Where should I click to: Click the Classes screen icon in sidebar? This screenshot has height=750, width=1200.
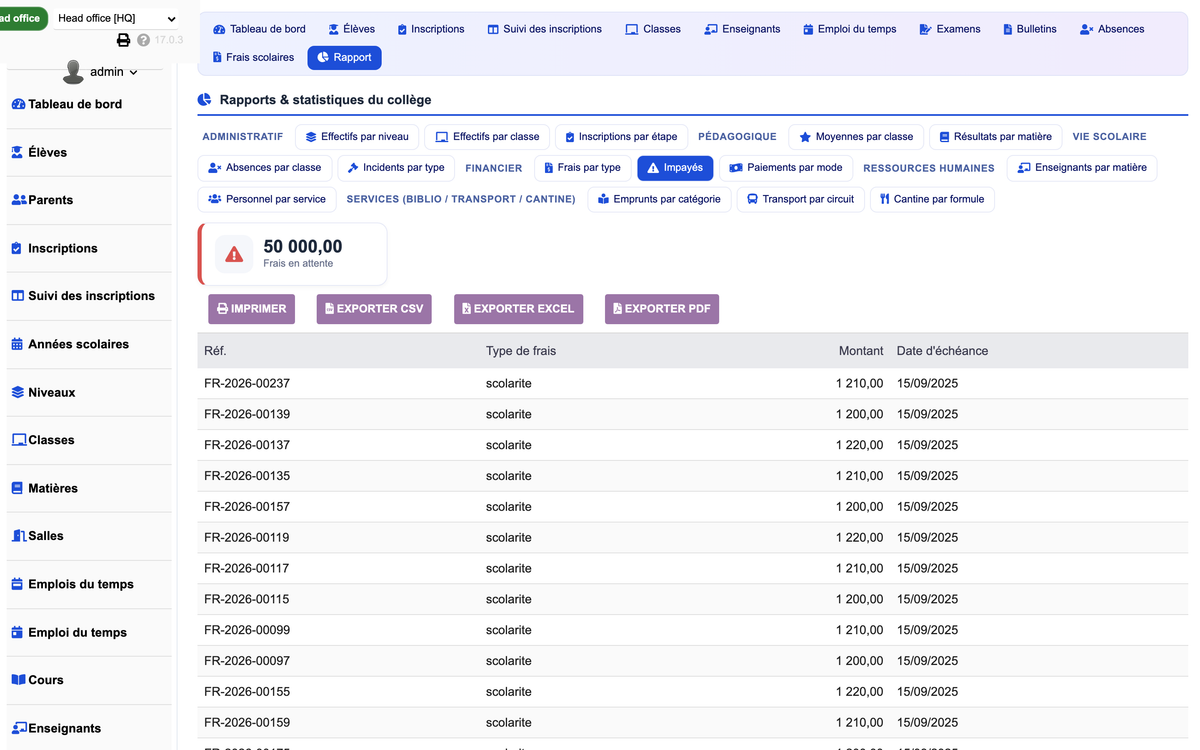(19, 440)
